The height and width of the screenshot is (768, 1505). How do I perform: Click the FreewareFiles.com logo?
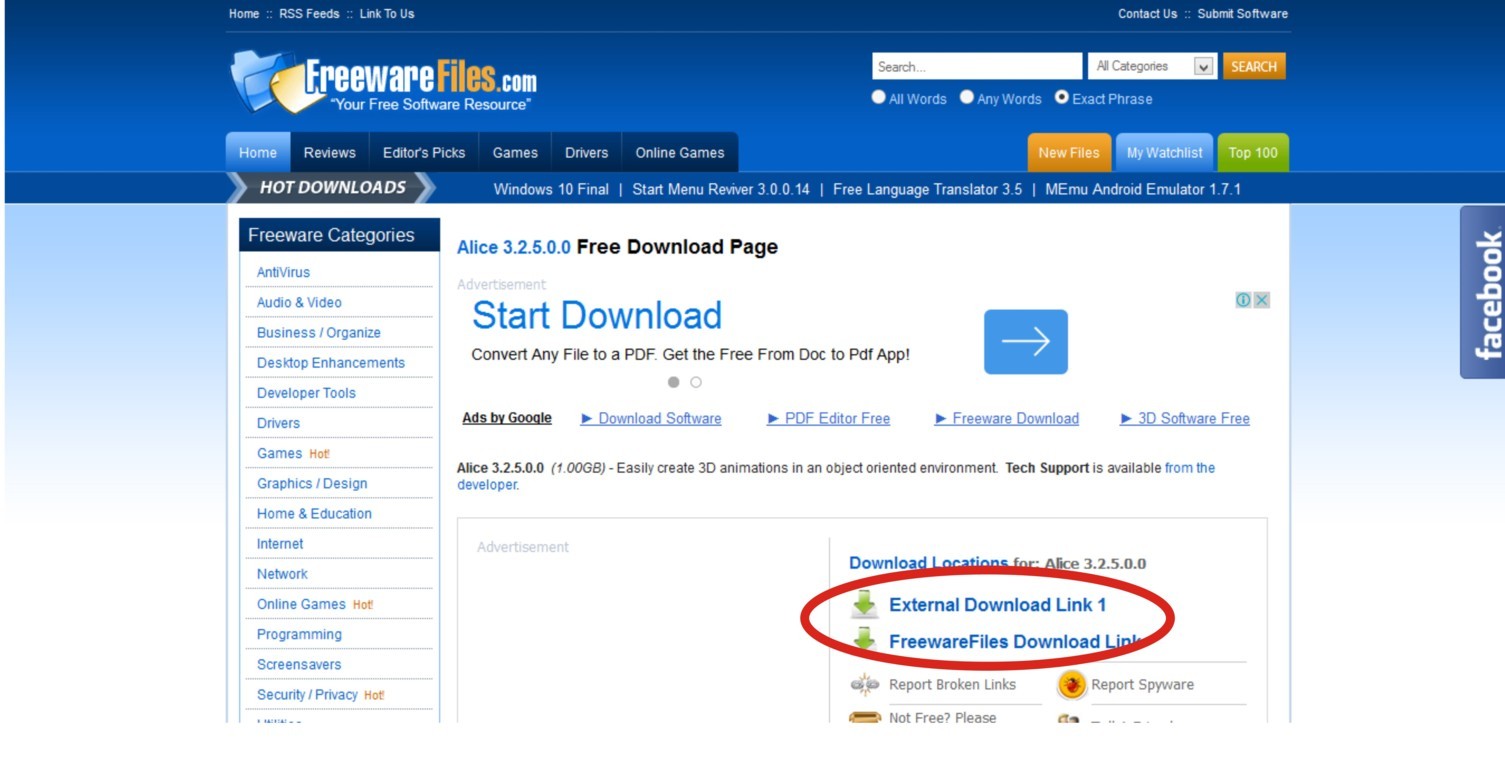point(383,82)
